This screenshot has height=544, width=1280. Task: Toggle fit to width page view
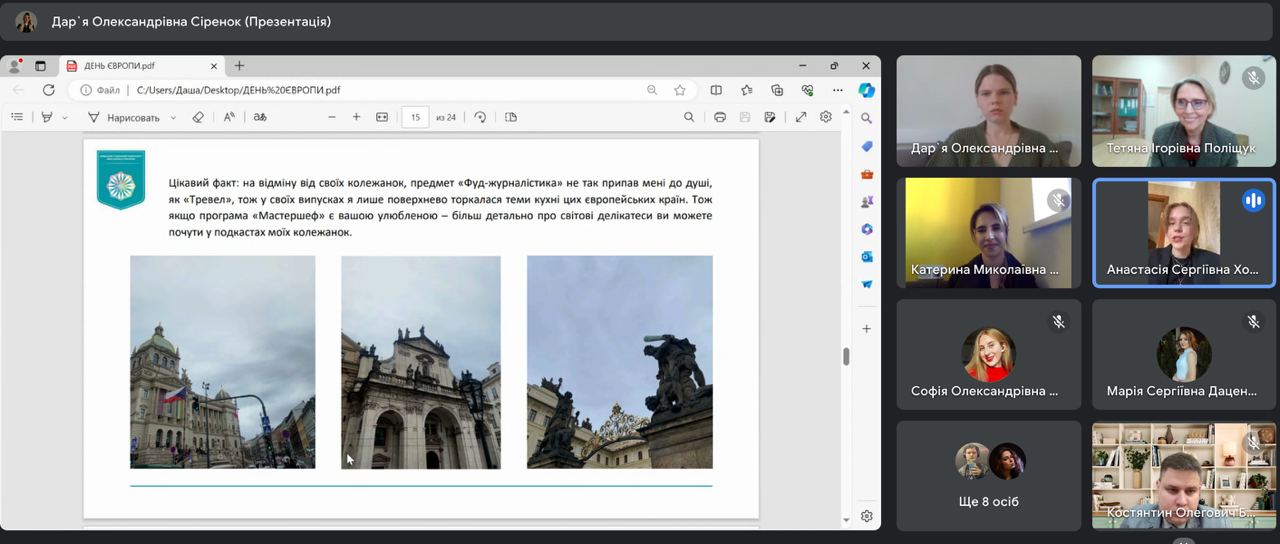pyautogui.click(x=381, y=117)
